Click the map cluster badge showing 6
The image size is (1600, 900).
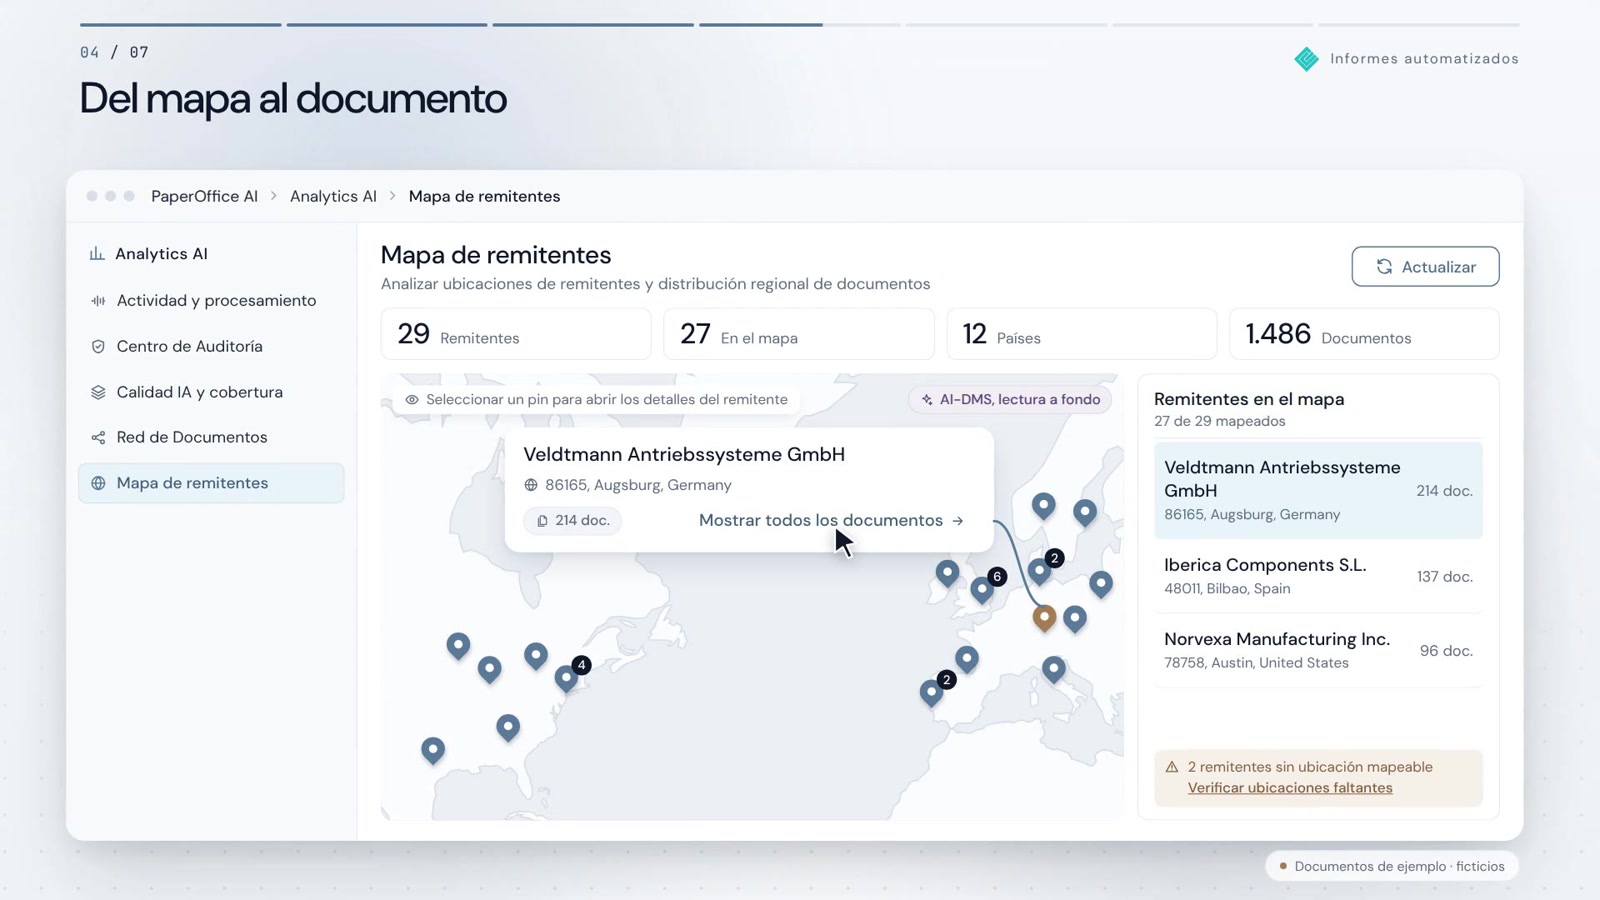pos(997,576)
